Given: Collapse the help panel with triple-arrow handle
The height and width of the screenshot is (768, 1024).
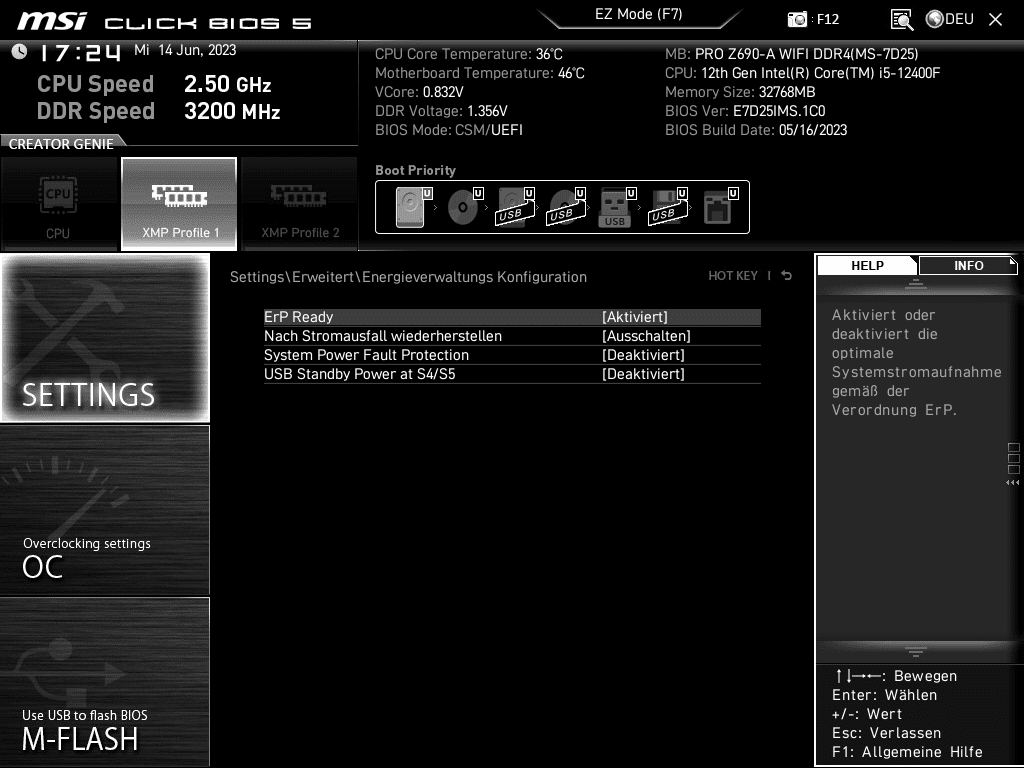Looking at the screenshot, I should click(1012, 483).
